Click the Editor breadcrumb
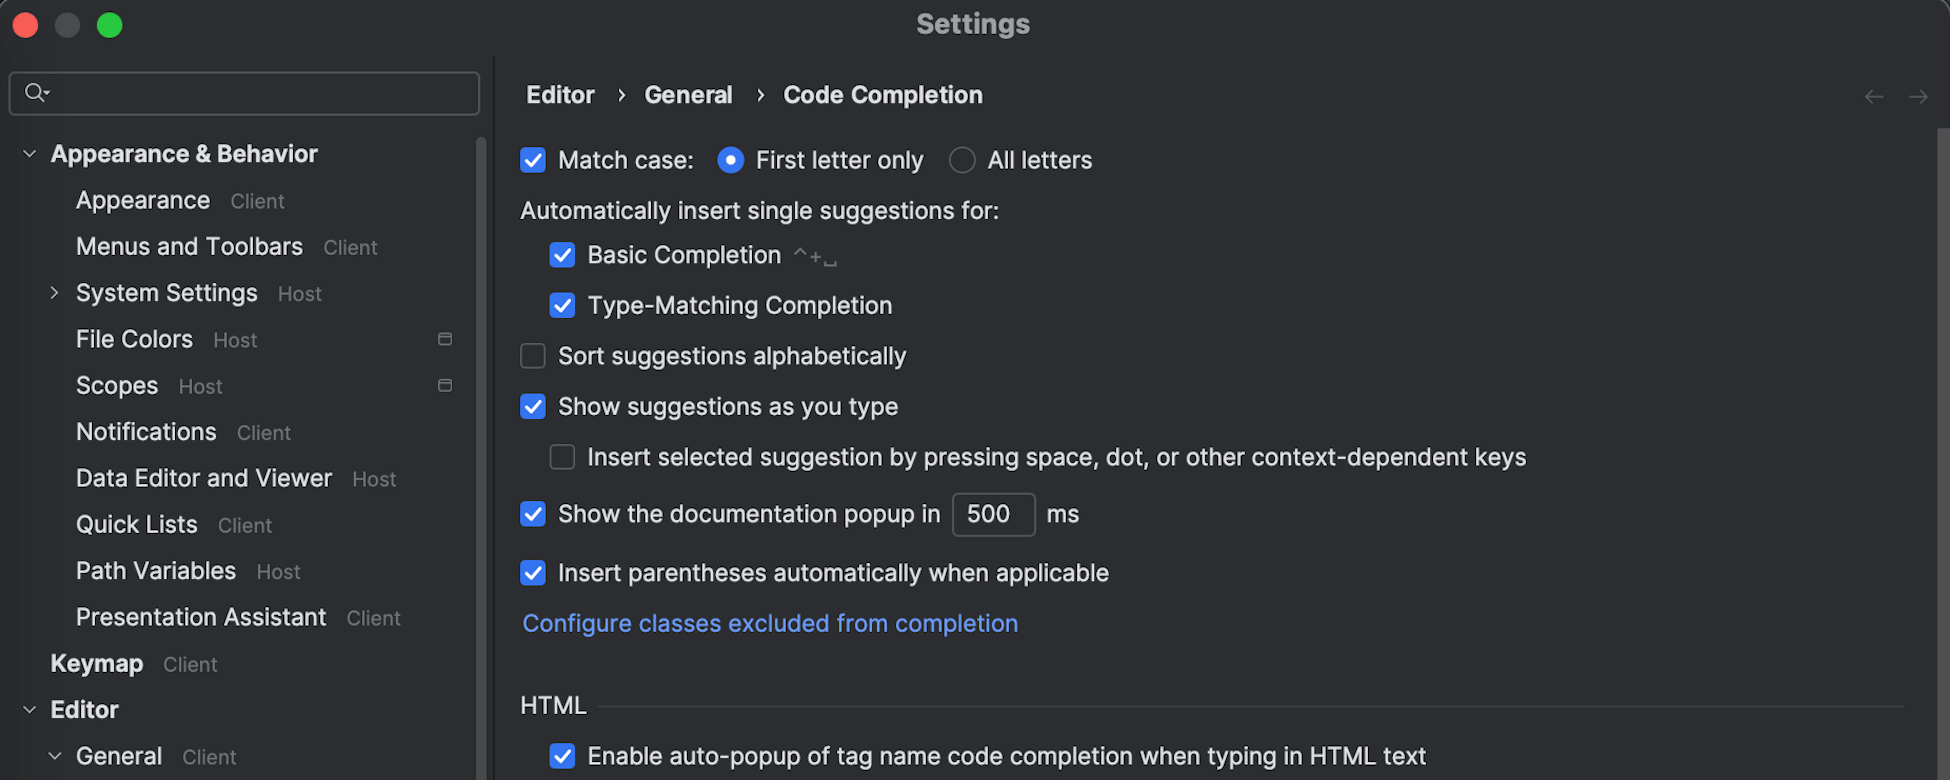The height and width of the screenshot is (780, 1950). [560, 95]
